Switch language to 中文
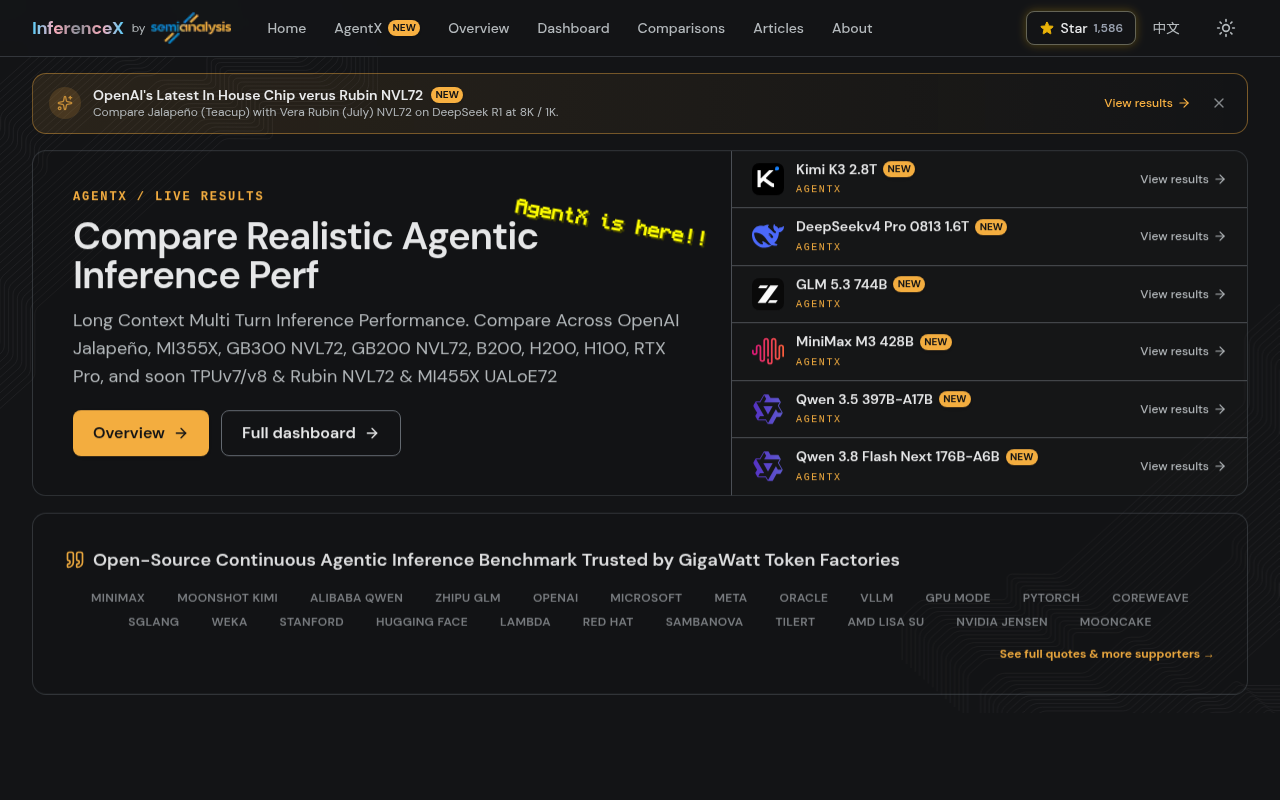1280x800 pixels. tap(1166, 28)
